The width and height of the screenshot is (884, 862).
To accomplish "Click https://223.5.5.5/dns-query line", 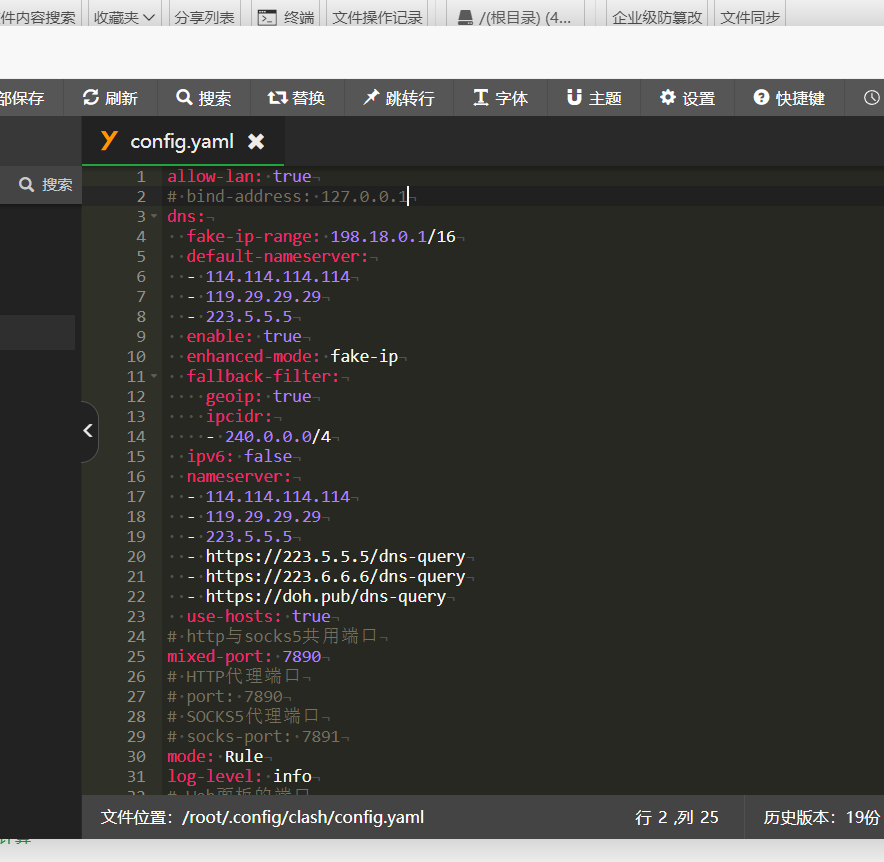I will click(335, 556).
